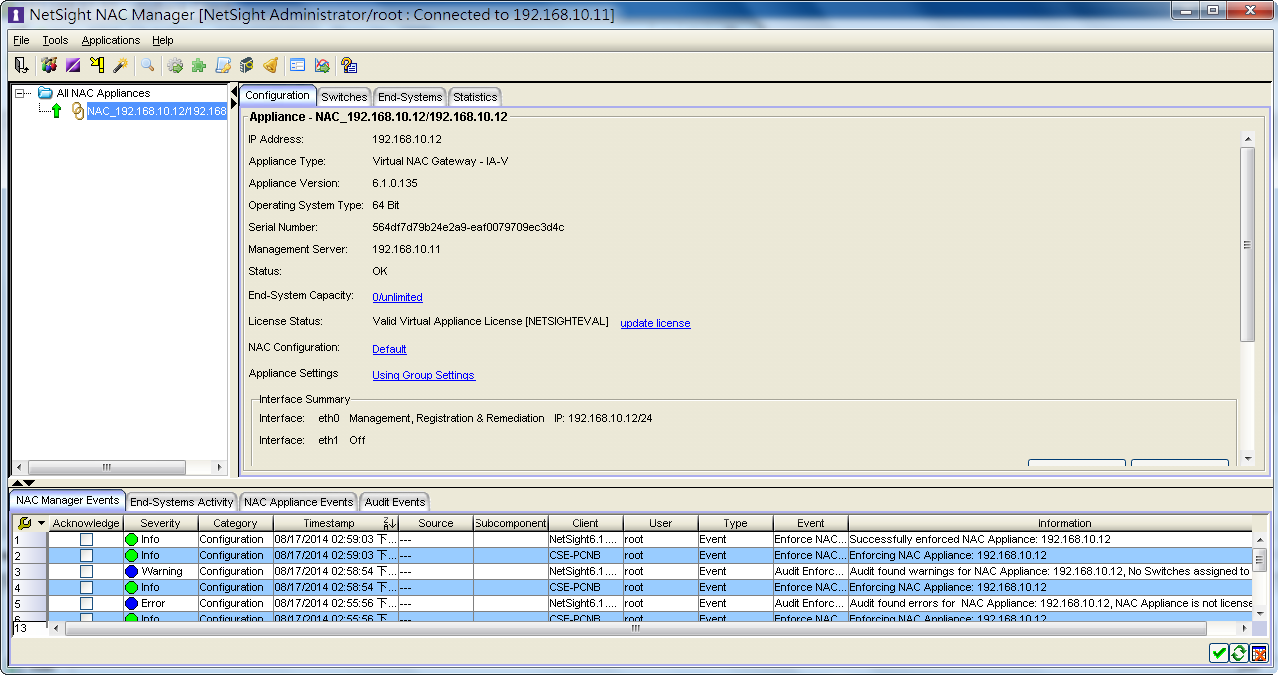Click the book with magnifier toolbar icon

246,65
